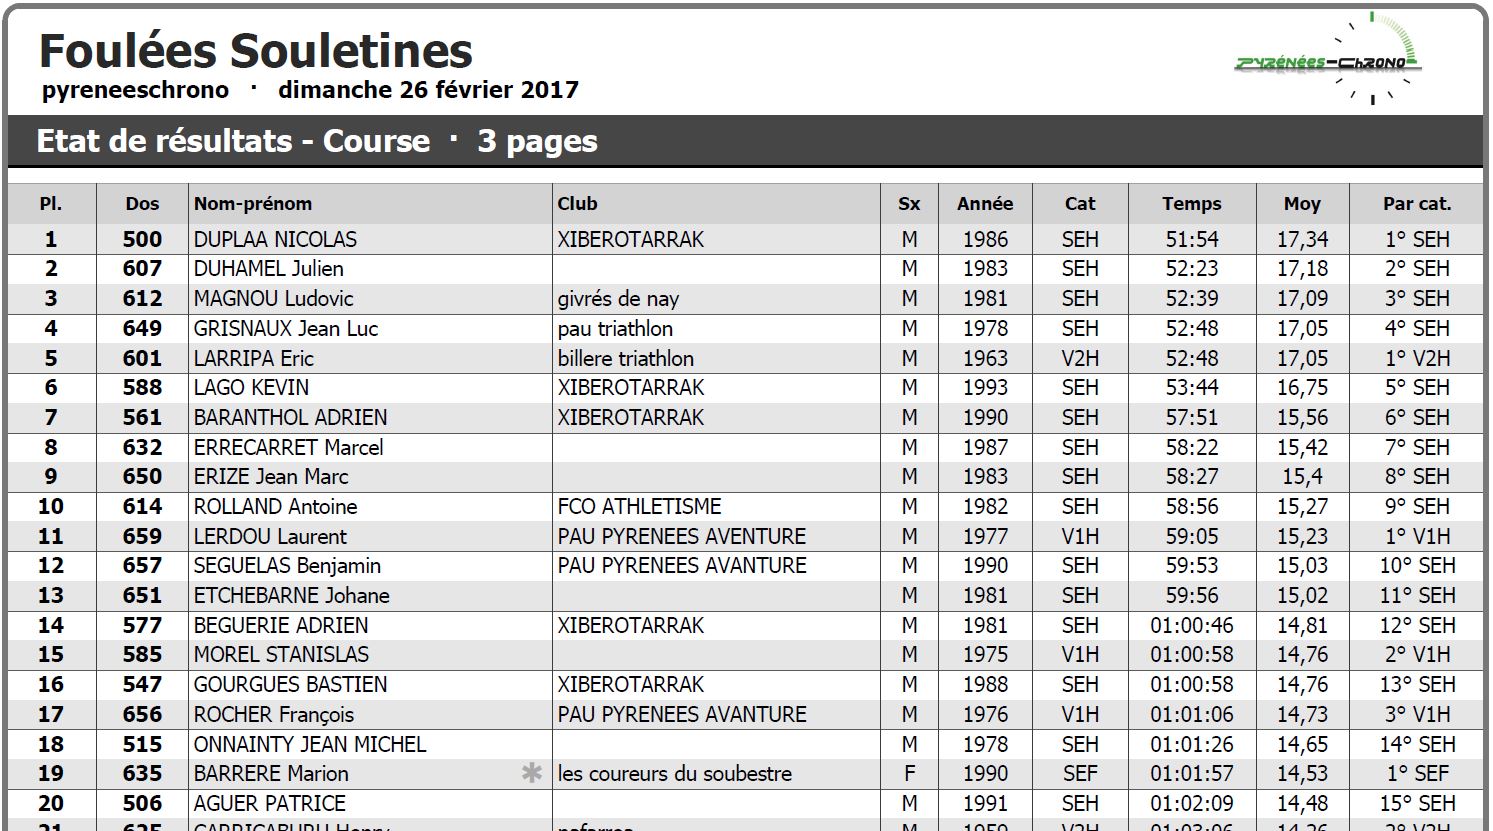This screenshot has width=1493, height=831.
Task: Click the asterisk icon beside BARRERE Marion
Action: point(532,773)
